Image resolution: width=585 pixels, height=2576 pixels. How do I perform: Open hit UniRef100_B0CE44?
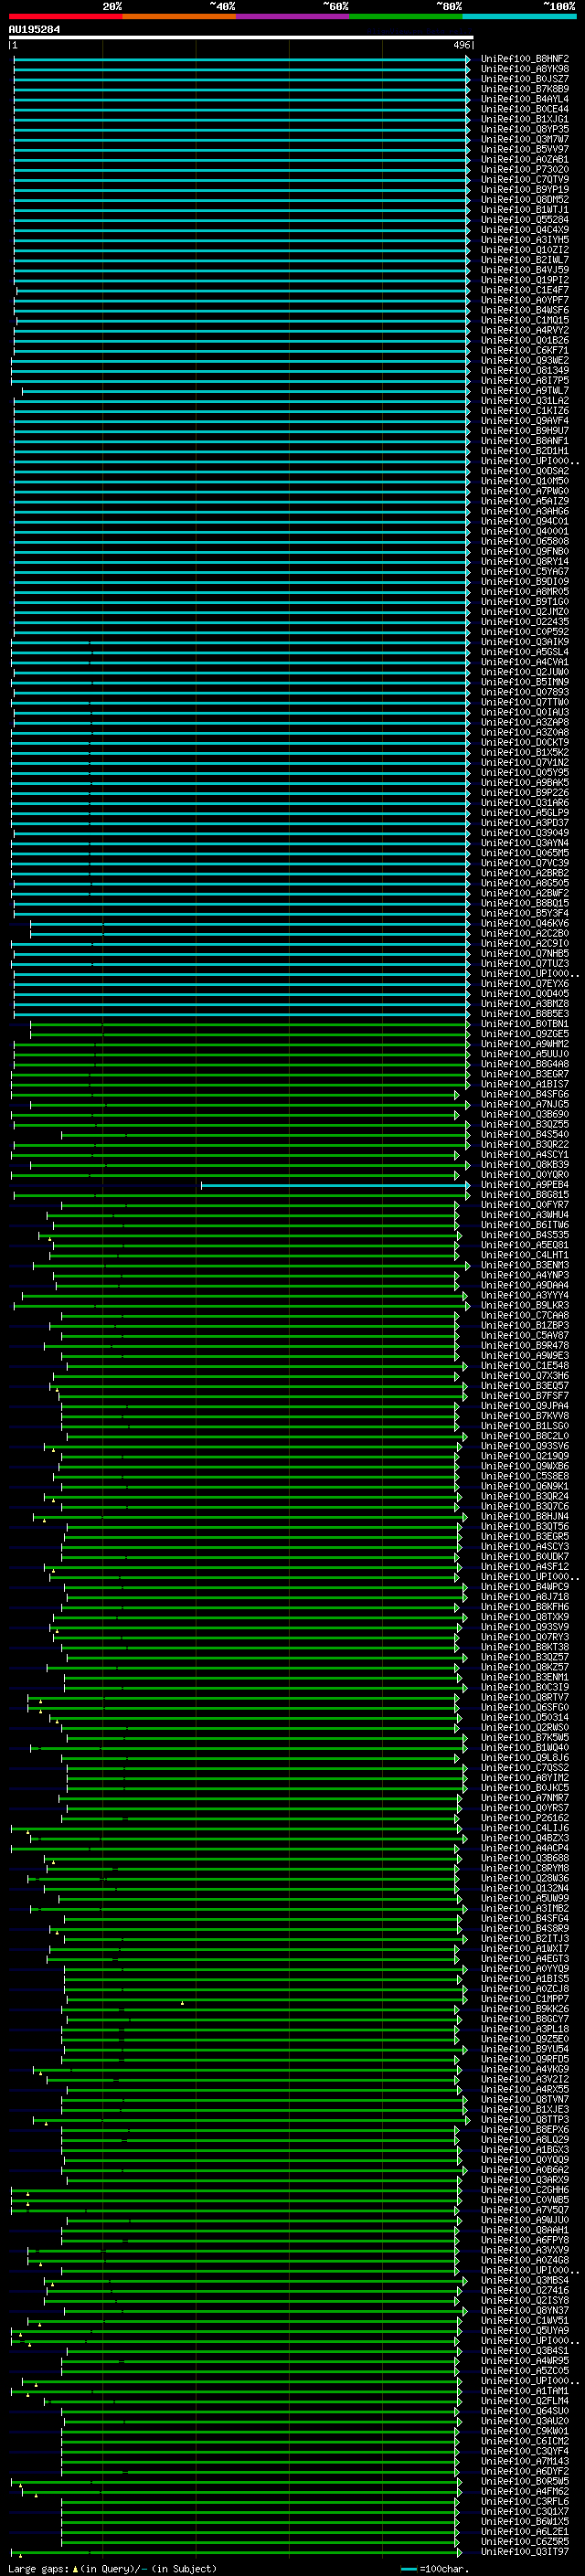pos(524,109)
